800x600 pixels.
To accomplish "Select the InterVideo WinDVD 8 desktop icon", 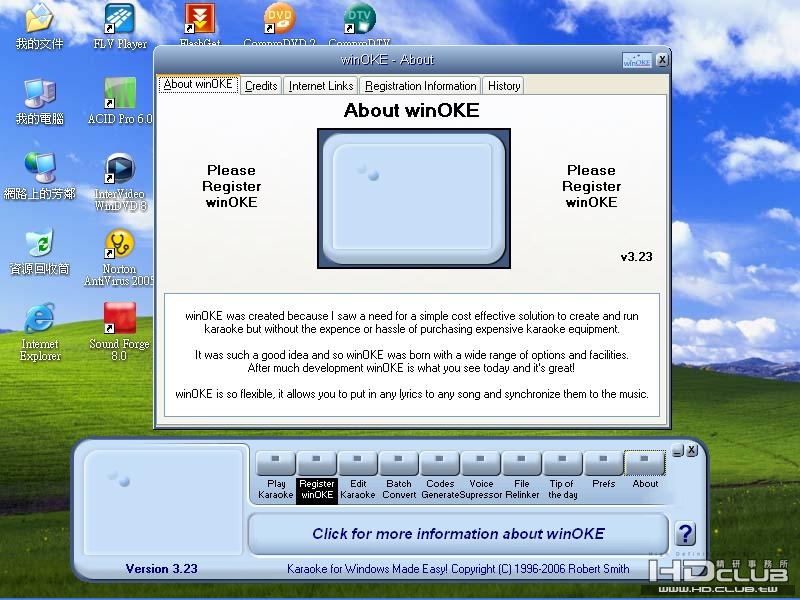I will 120,182.
